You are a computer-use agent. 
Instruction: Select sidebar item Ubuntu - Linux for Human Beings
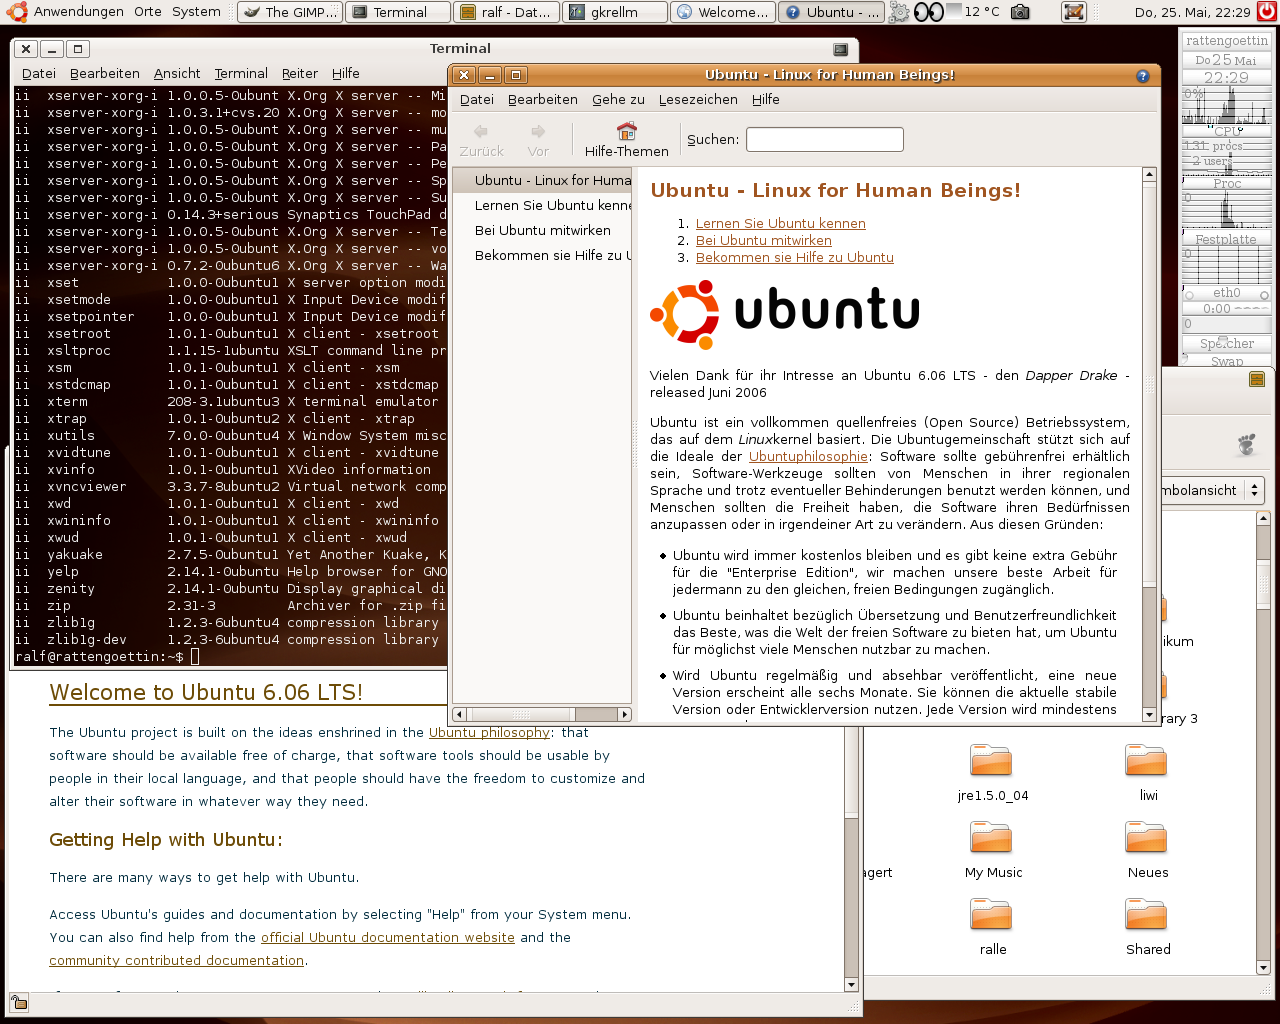[x=543, y=181]
